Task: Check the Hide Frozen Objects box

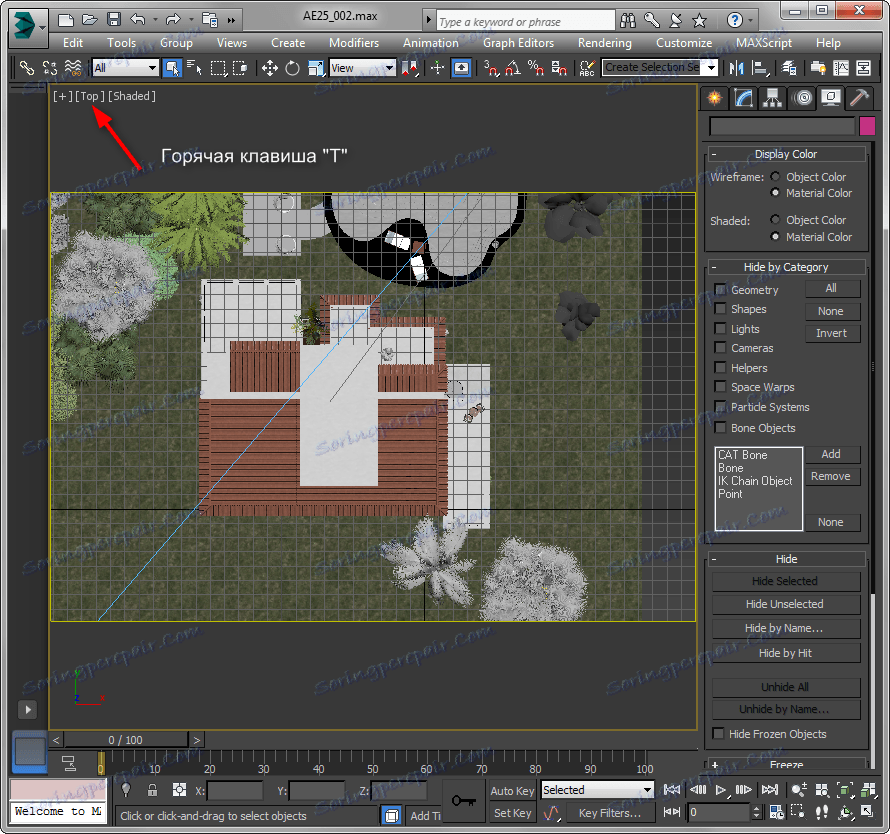Action: click(718, 734)
